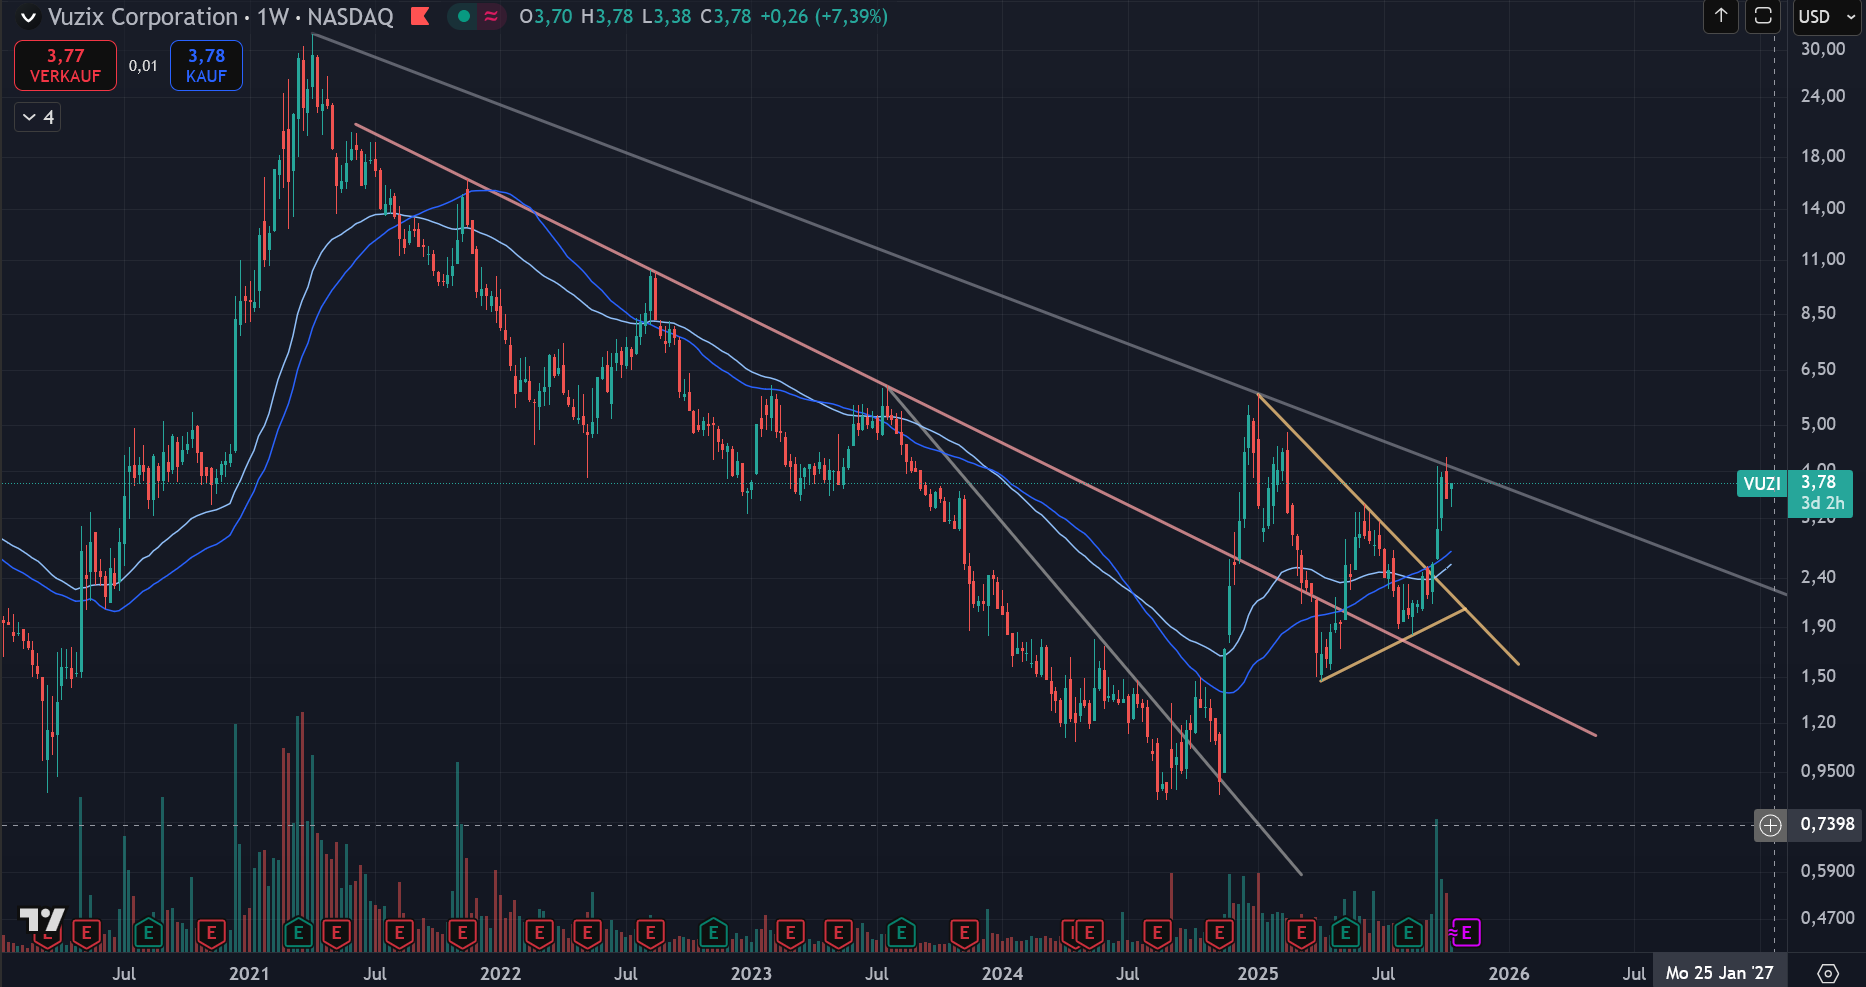Click the 0,01 spread value between sell and buy
The height and width of the screenshot is (987, 1866).
(143, 66)
